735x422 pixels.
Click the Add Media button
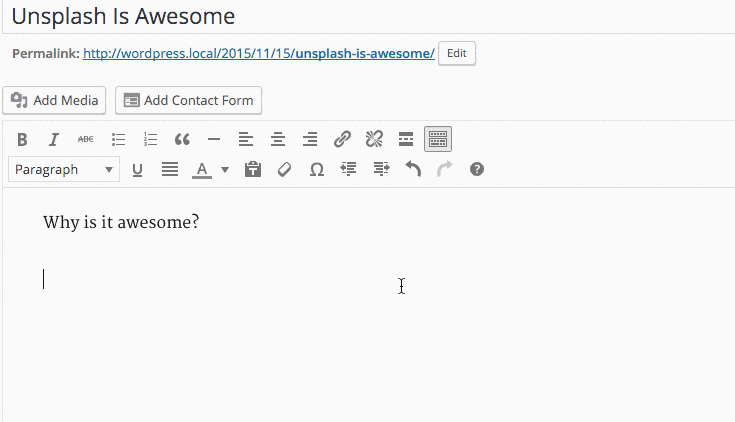click(x=55, y=100)
